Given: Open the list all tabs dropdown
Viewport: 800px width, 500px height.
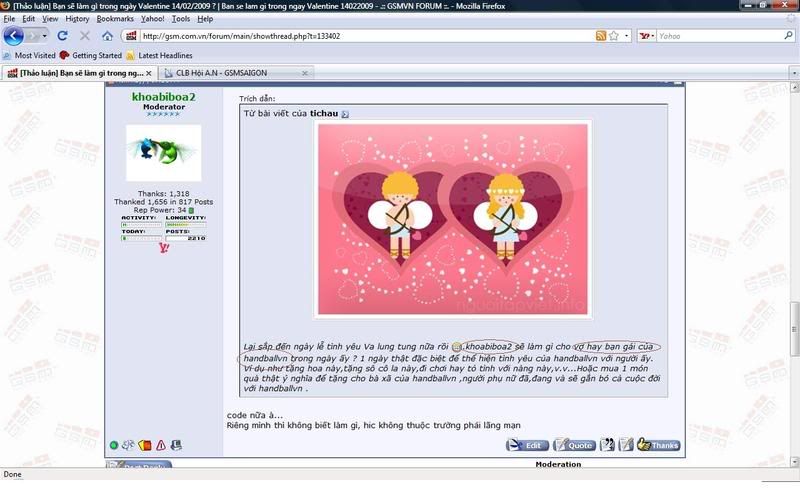Looking at the screenshot, I should tap(794, 73).
